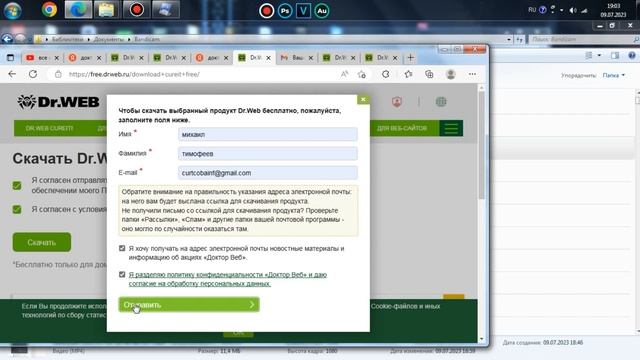640x360 pixels.
Task: Launch Google Chrome from the taskbar
Action: coord(49,9)
